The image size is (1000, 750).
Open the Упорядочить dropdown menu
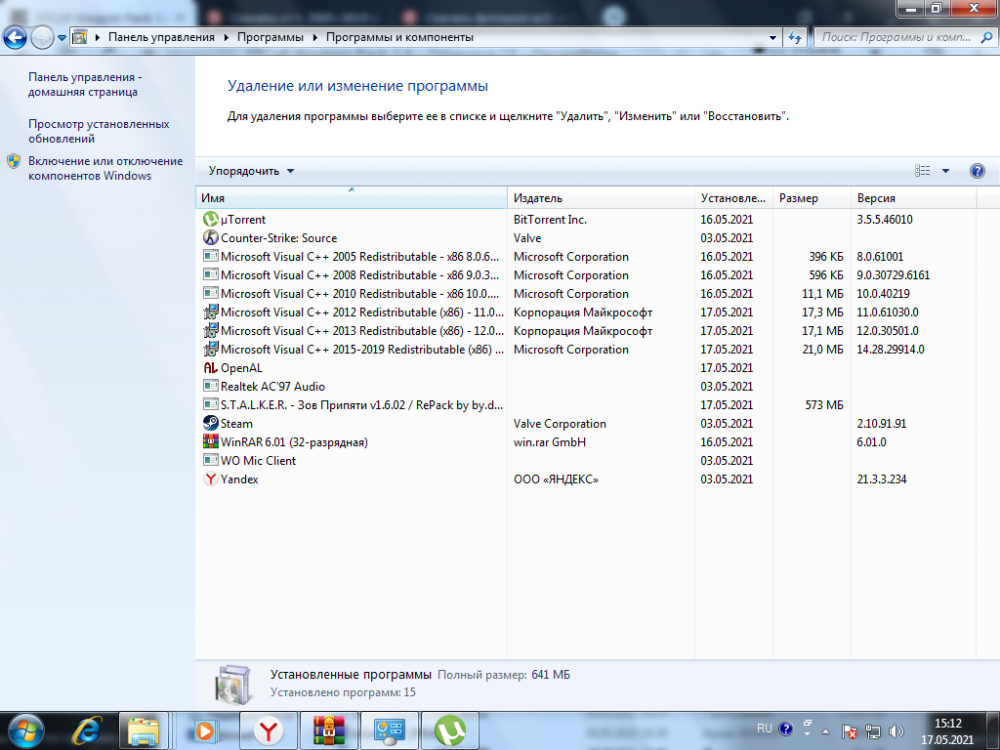point(251,171)
